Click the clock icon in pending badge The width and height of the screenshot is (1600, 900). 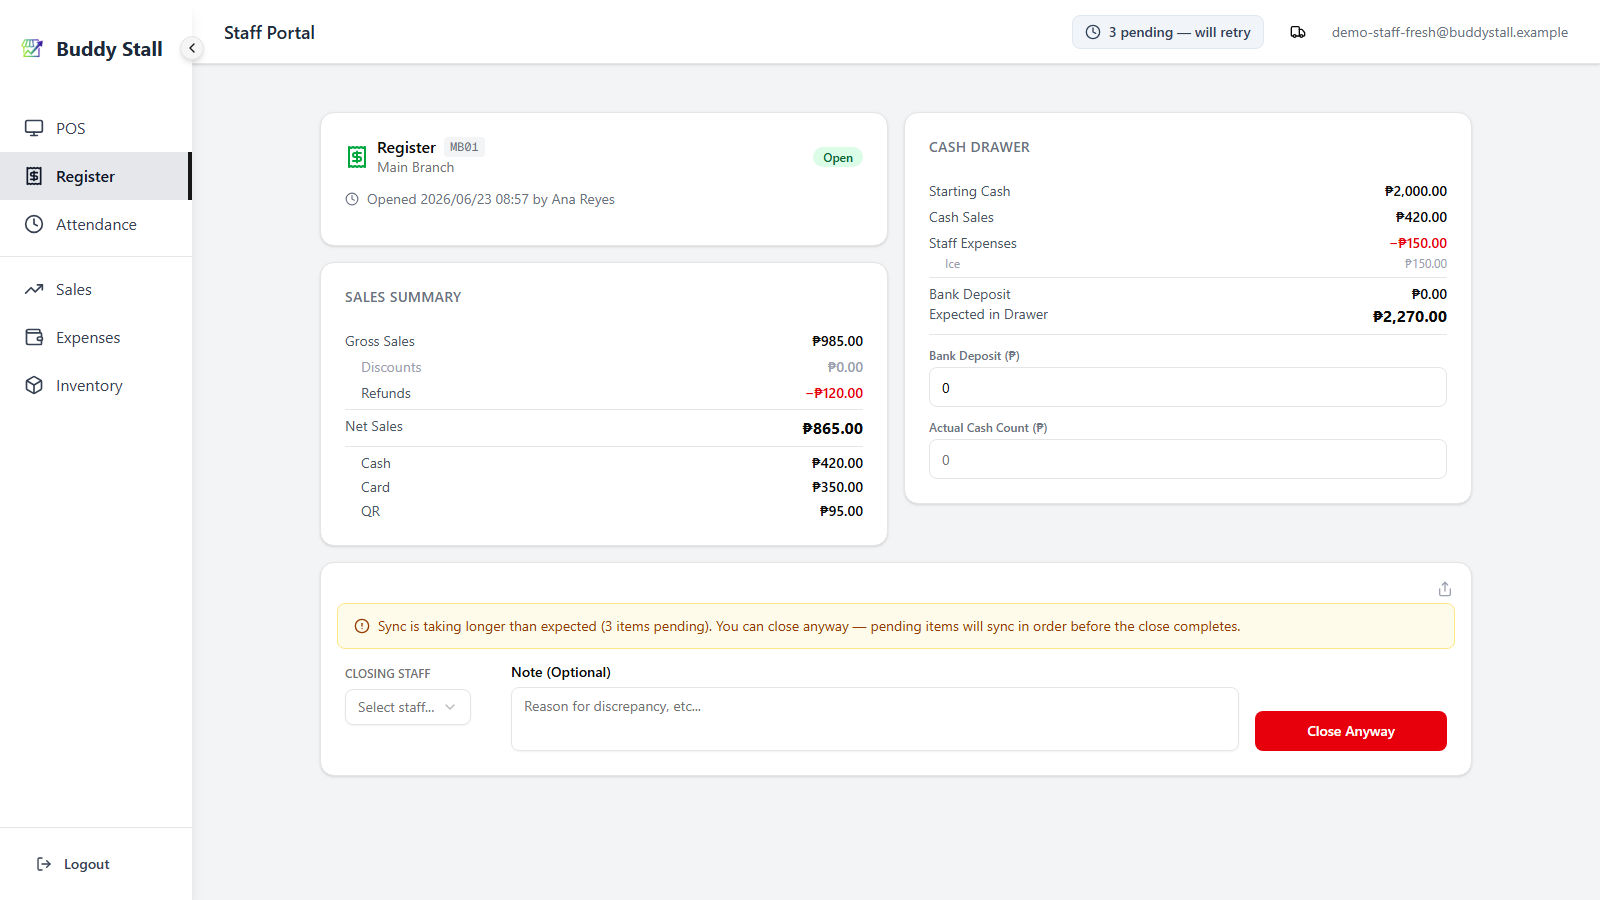click(1093, 32)
